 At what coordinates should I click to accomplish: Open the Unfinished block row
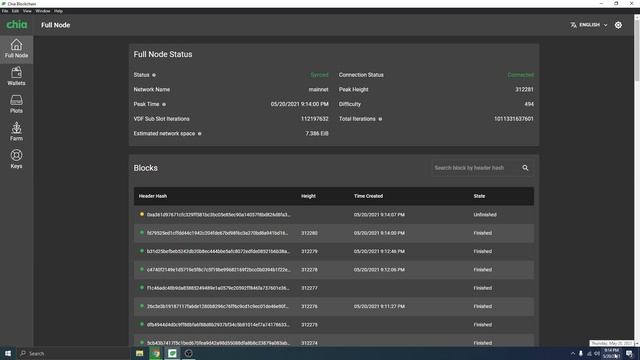(334, 215)
